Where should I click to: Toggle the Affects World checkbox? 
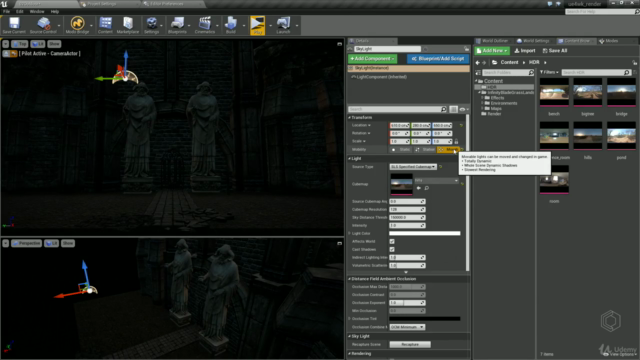coord(392,242)
